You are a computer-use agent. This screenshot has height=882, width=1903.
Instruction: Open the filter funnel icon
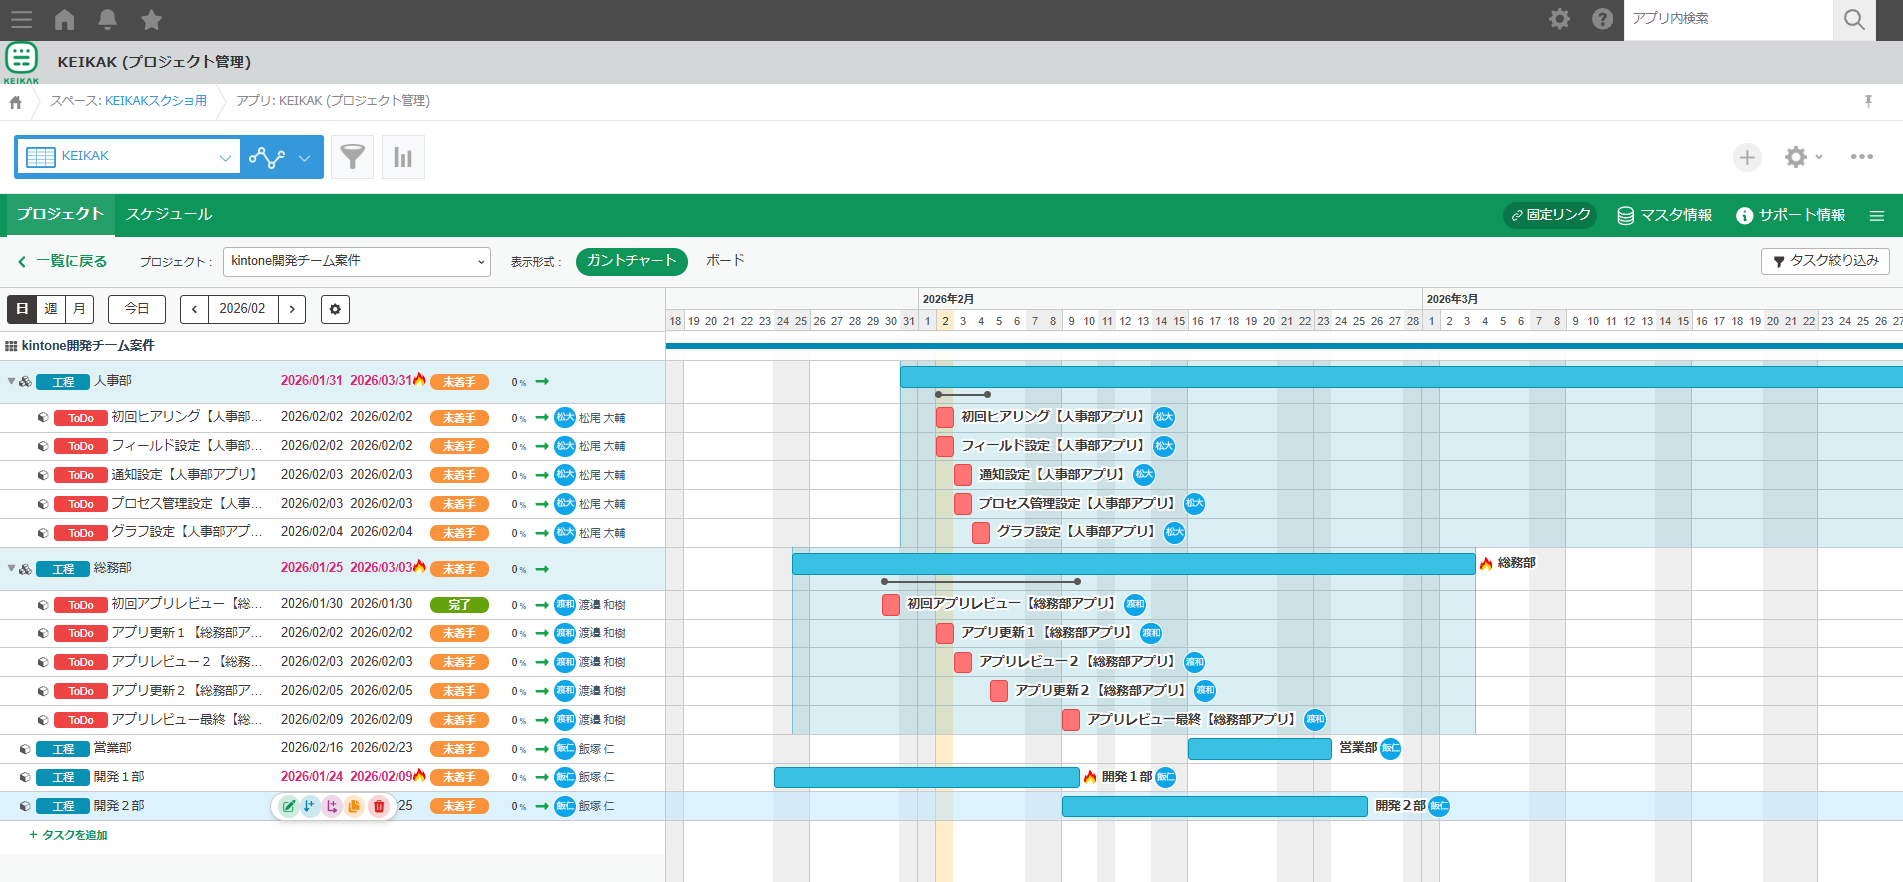pos(352,157)
